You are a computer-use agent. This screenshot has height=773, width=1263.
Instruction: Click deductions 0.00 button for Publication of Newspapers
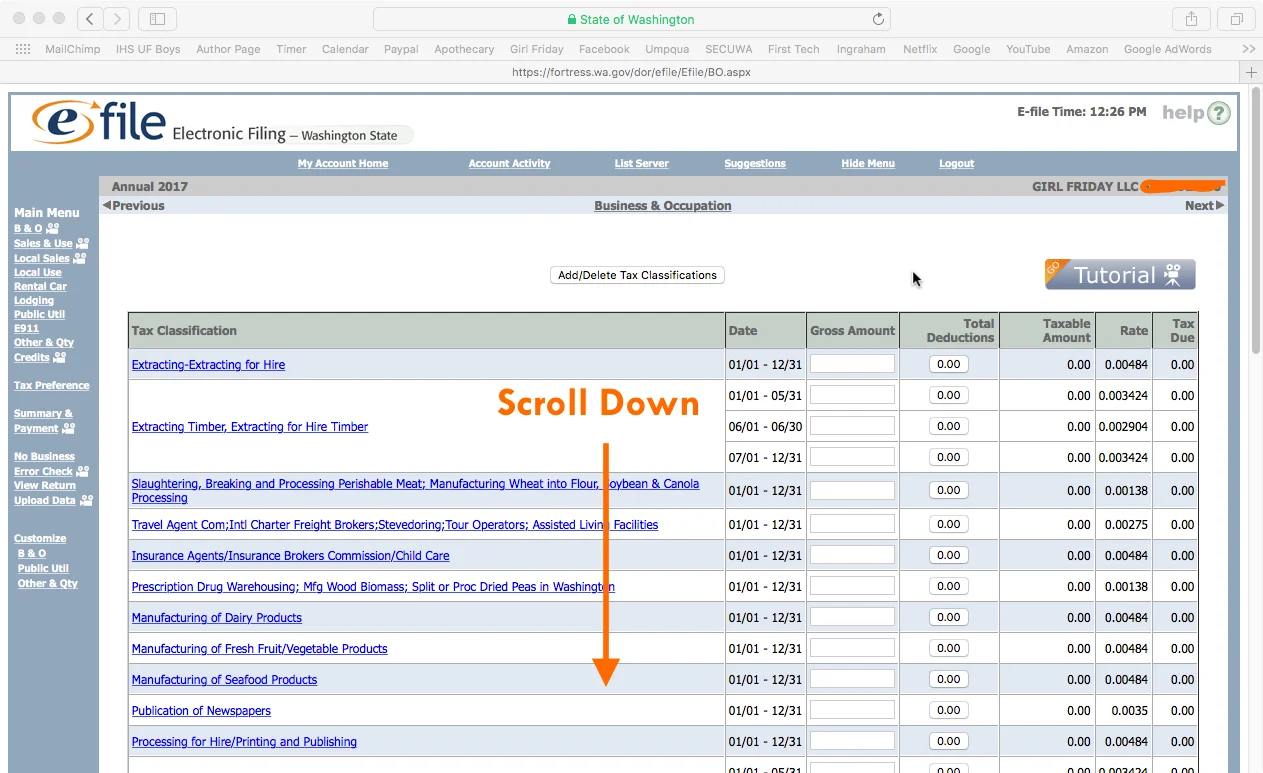(x=949, y=710)
